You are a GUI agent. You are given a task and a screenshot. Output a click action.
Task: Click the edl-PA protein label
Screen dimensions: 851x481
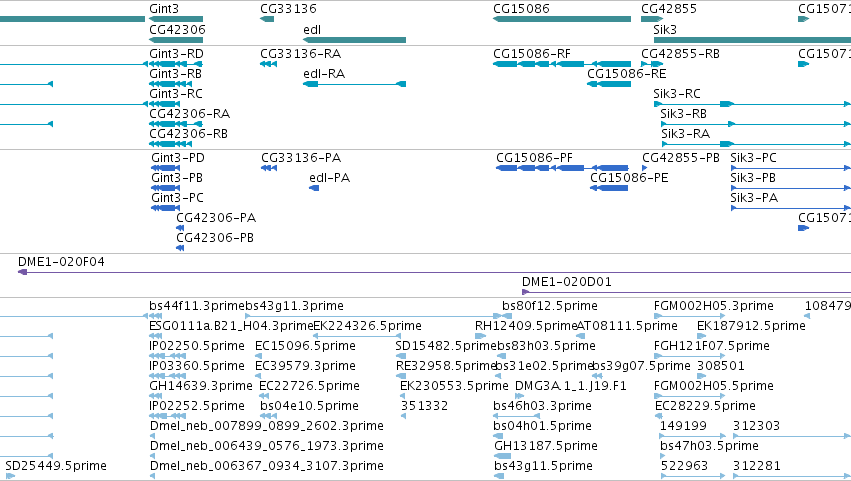pos(329,178)
